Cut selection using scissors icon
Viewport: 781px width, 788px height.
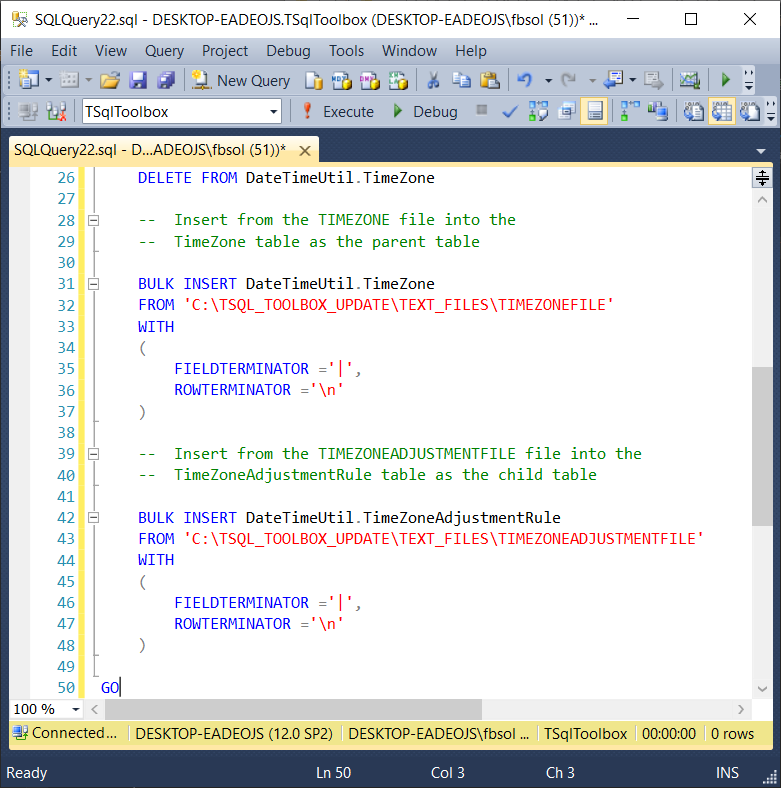click(x=433, y=80)
